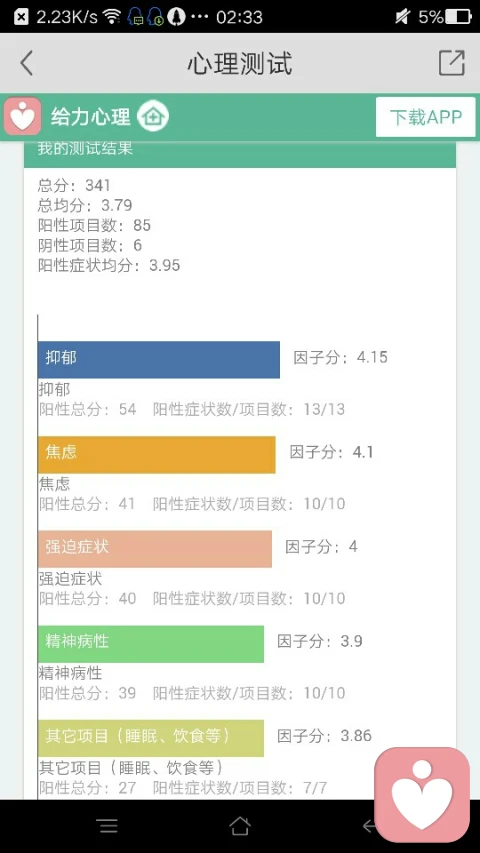Tap the WiFi status bar icon
Viewport: 480px width, 853px height.
(112, 17)
